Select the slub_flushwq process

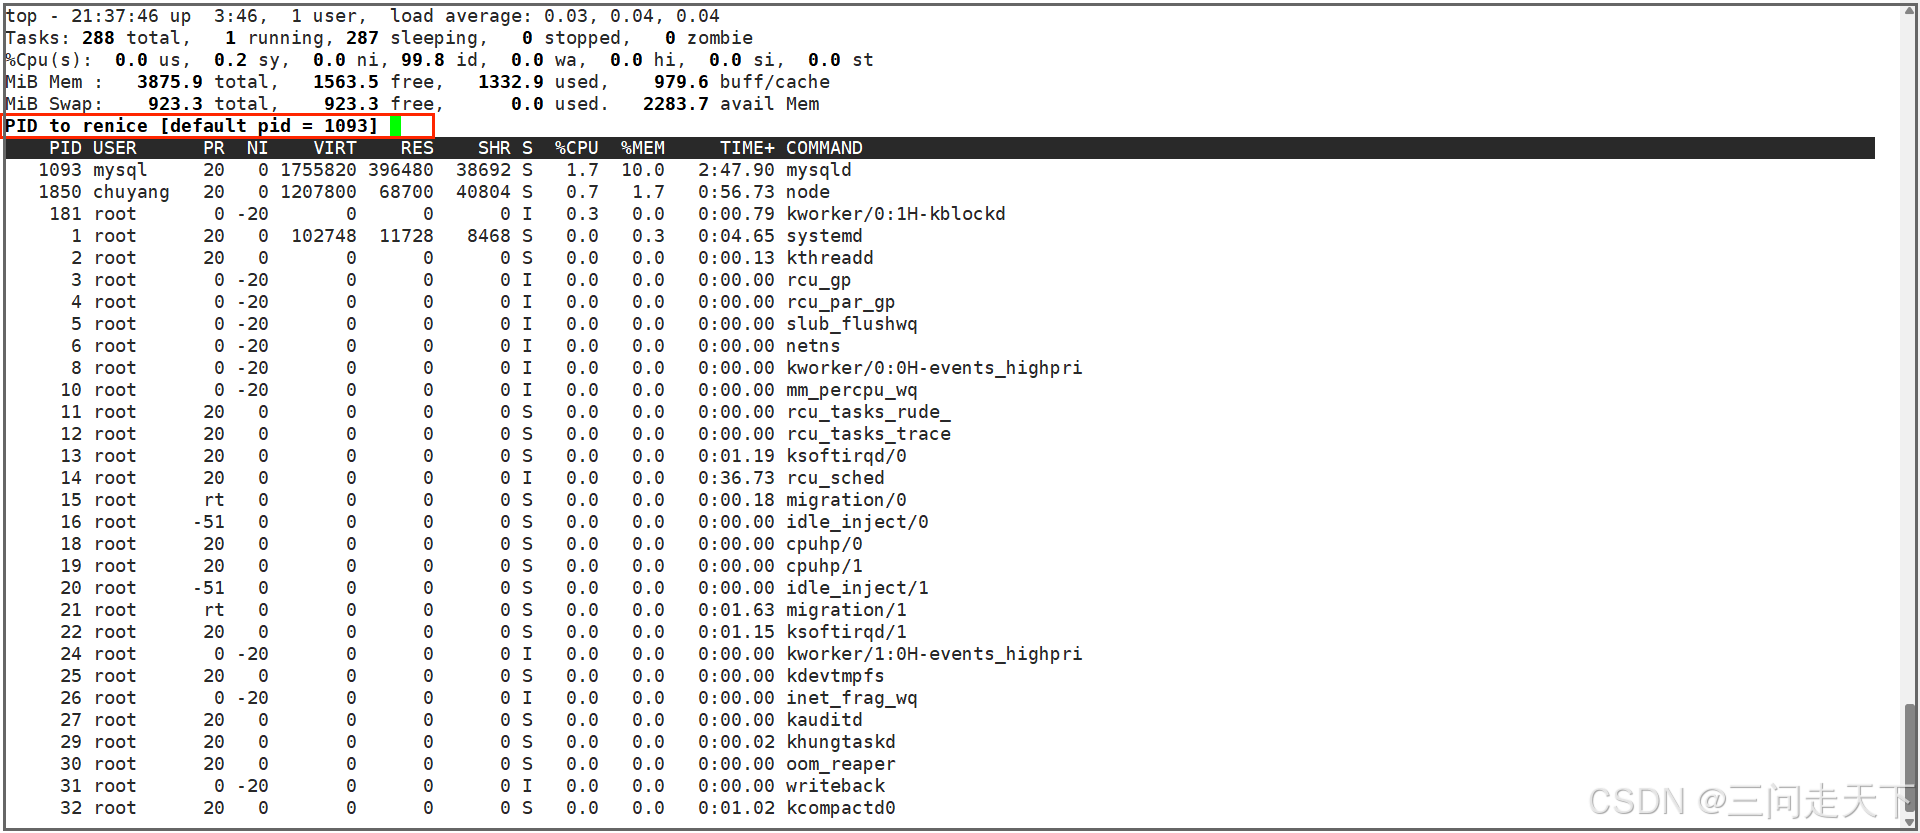(x=852, y=324)
